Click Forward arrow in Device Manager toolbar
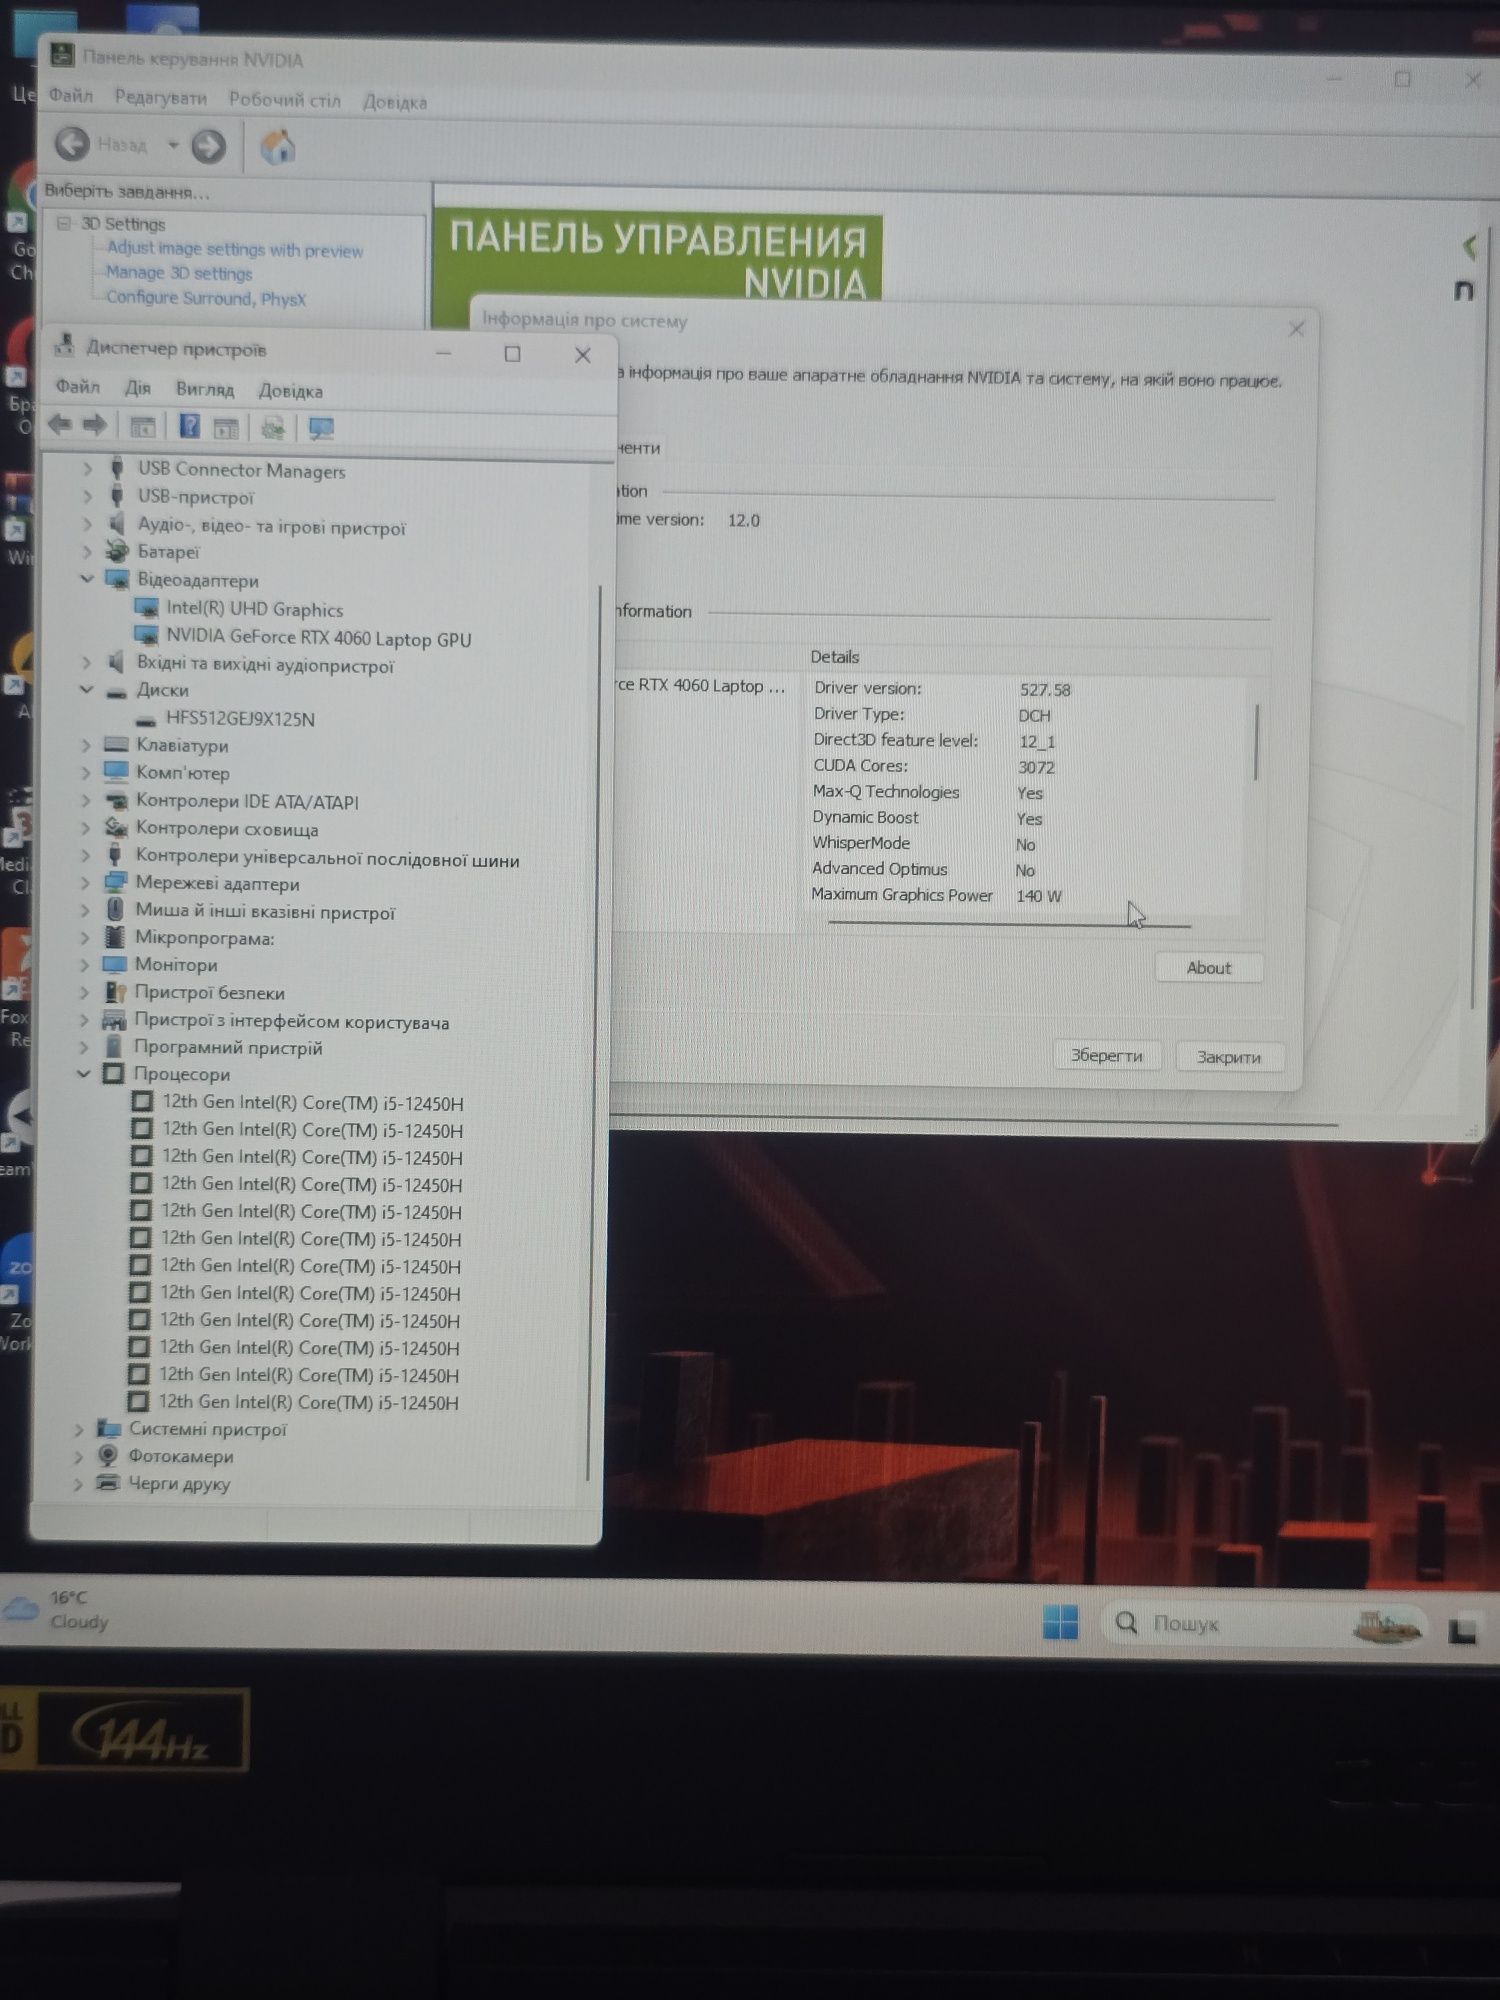The image size is (1500, 2000). click(95, 425)
